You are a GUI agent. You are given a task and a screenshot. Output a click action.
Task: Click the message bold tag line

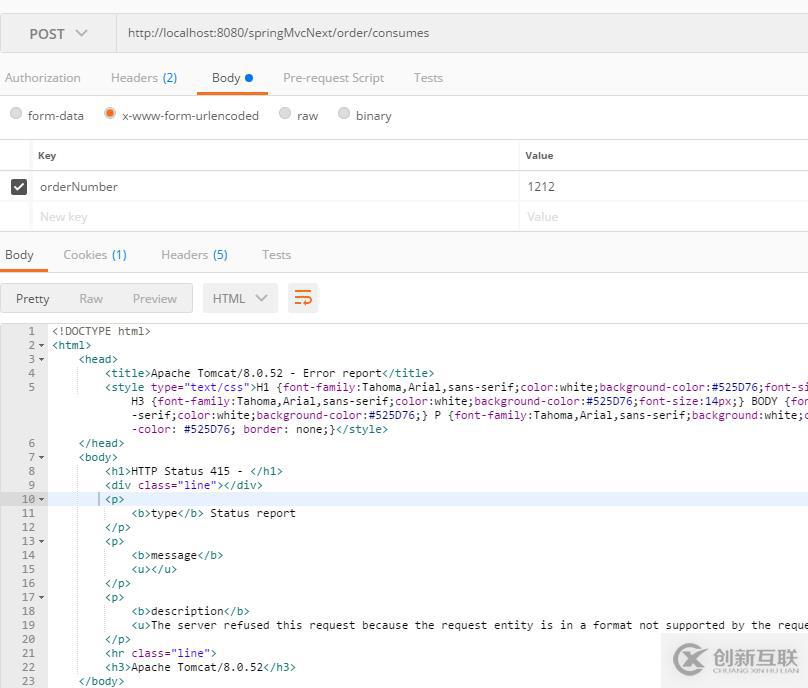[x=177, y=556]
